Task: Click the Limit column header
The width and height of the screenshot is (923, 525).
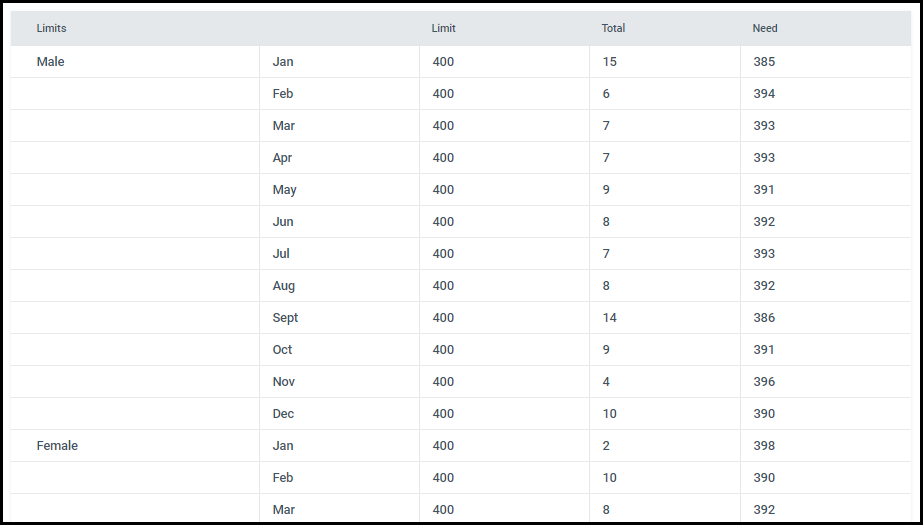Action: click(x=443, y=28)
